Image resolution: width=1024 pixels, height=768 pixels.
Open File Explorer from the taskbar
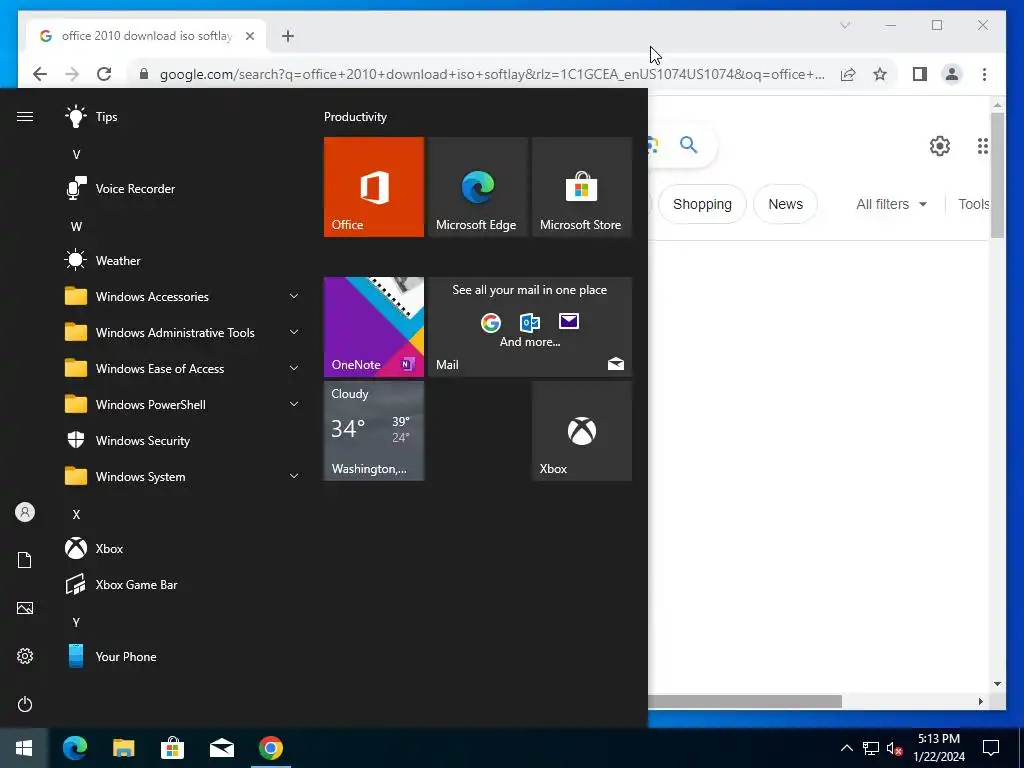[x=123, y=748]
